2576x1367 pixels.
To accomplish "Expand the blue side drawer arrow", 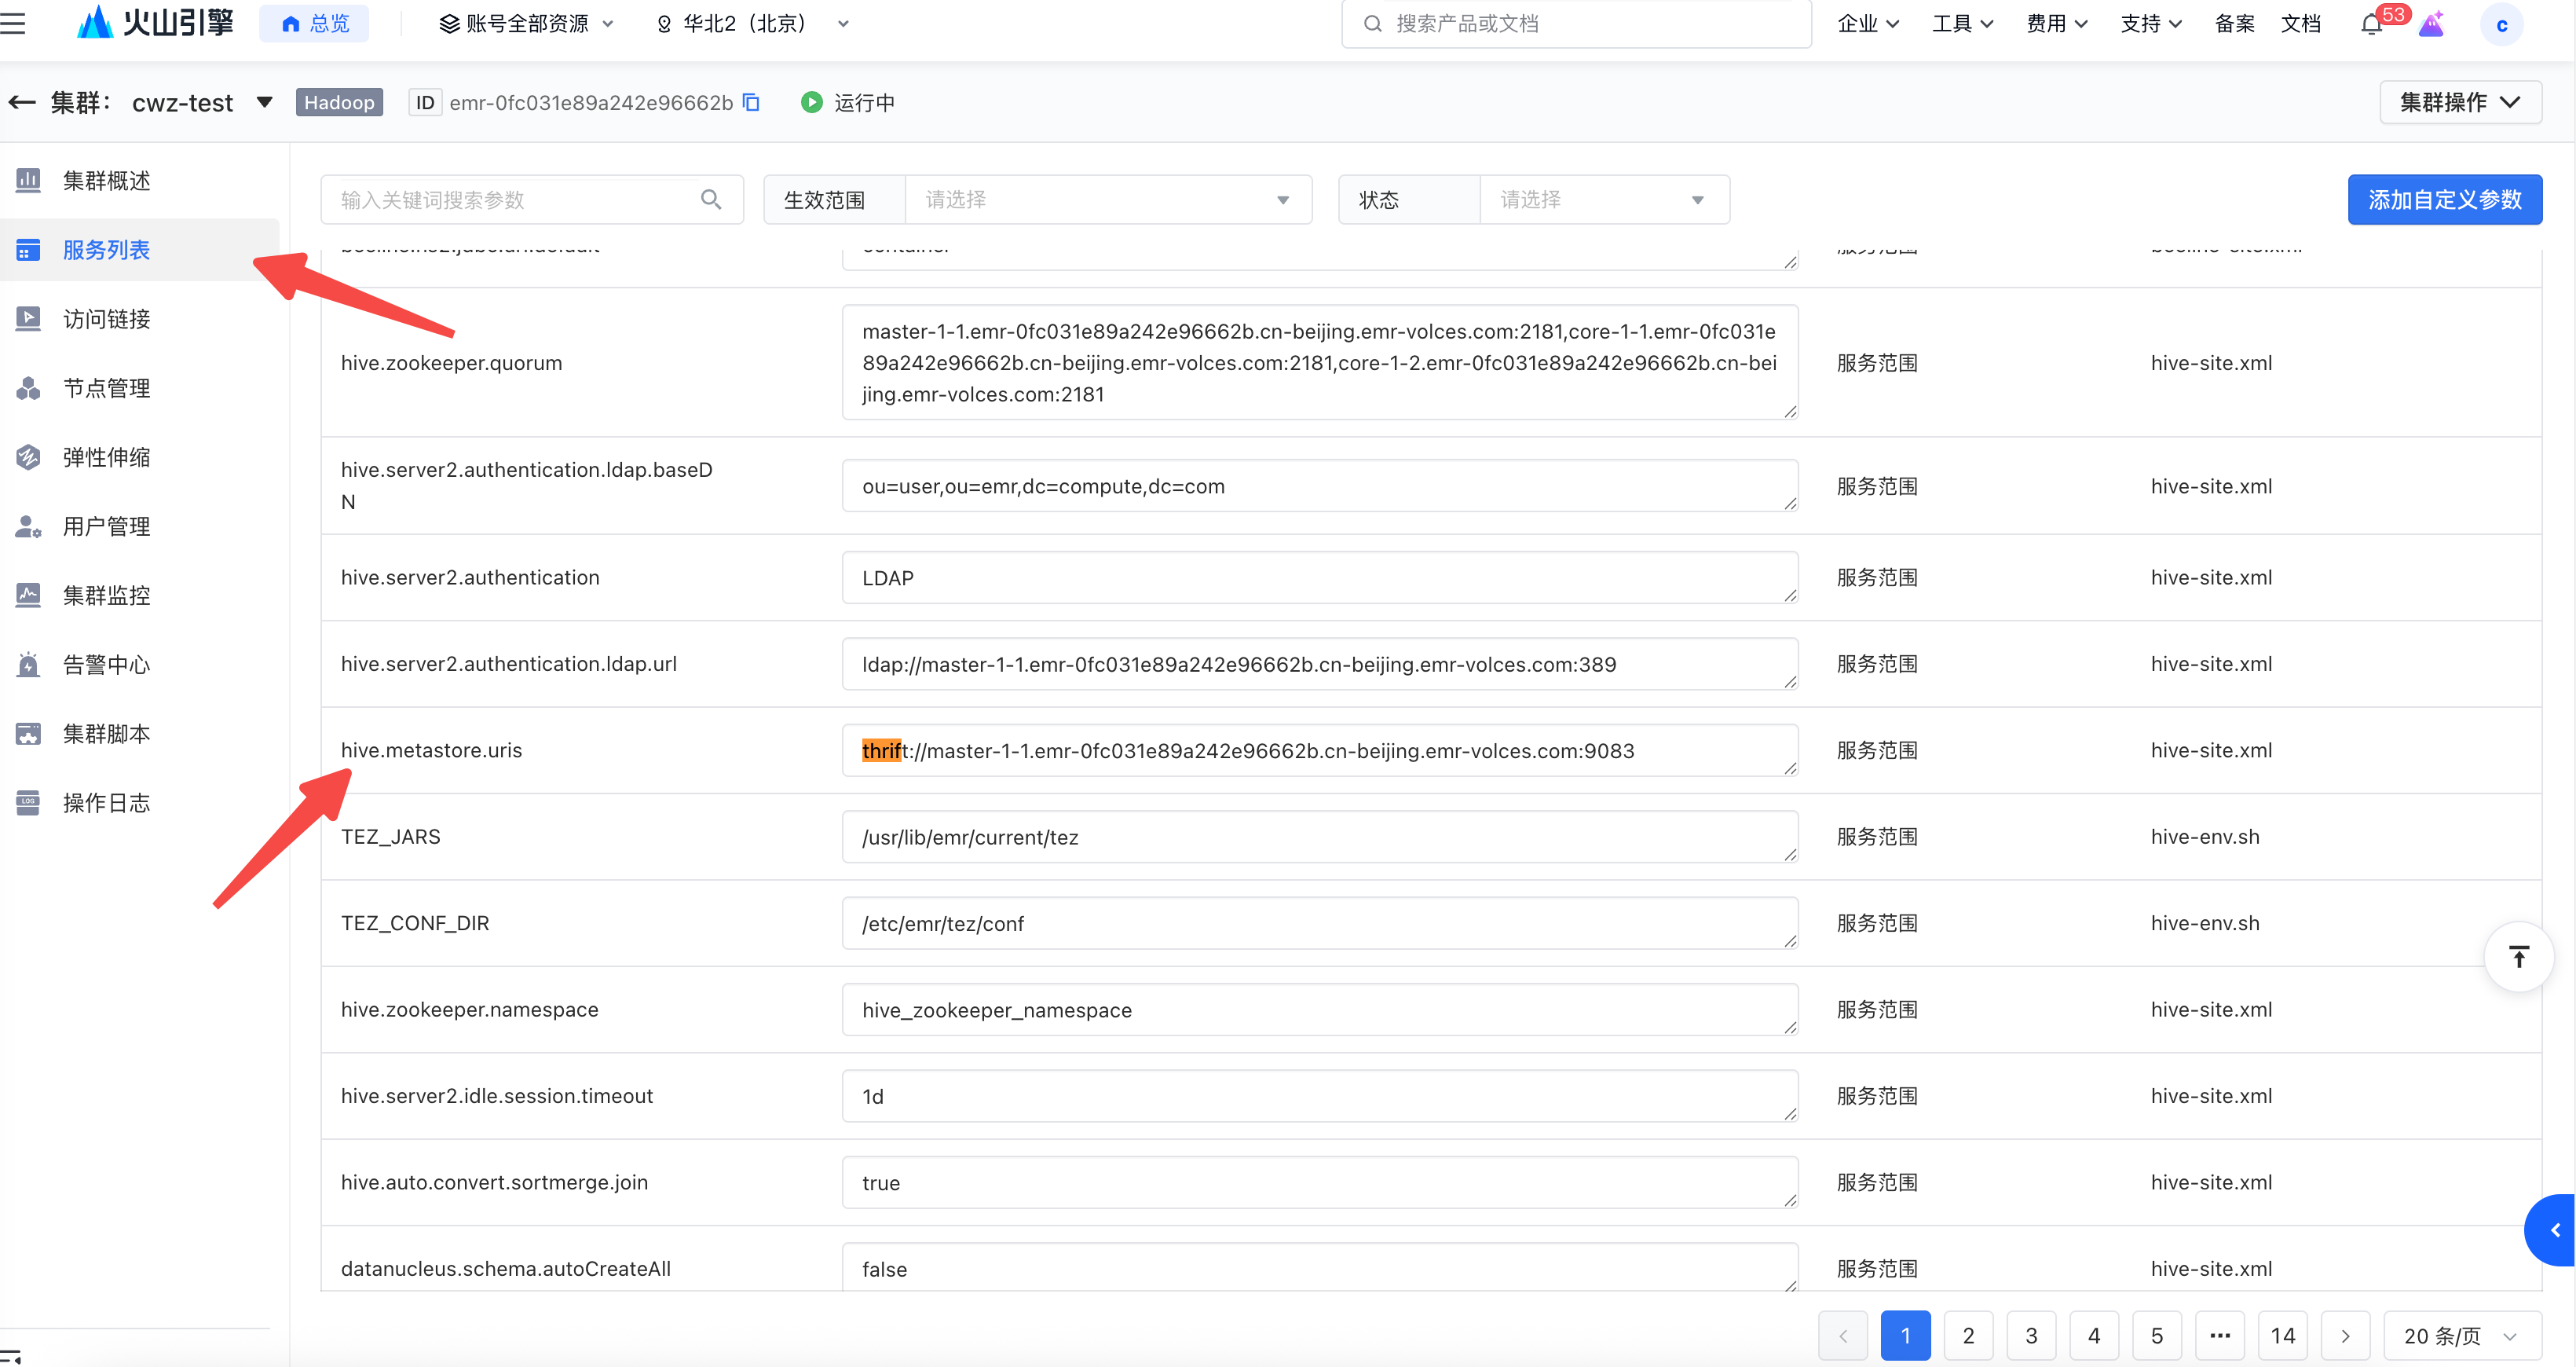I will (x=2554, y=1230).
